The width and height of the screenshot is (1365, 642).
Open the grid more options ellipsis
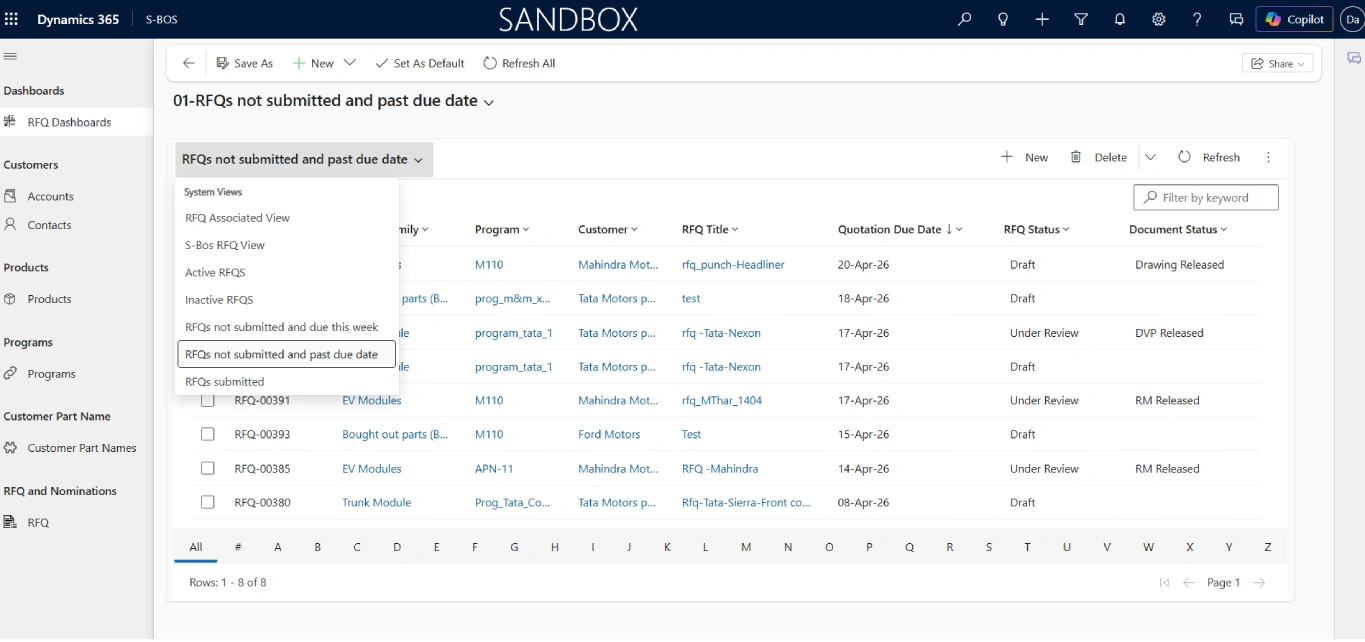1268,157
